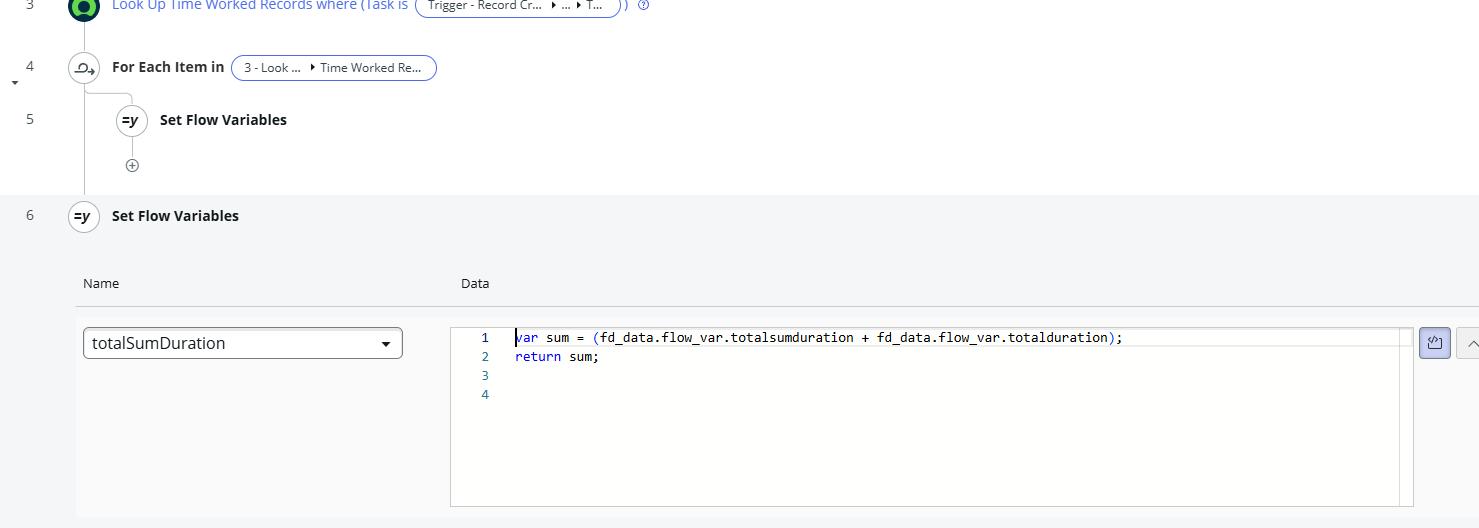1479x528 pixels.
Task: Select step 6 Set Flow Variables header
Action: [x=175, y=216]
